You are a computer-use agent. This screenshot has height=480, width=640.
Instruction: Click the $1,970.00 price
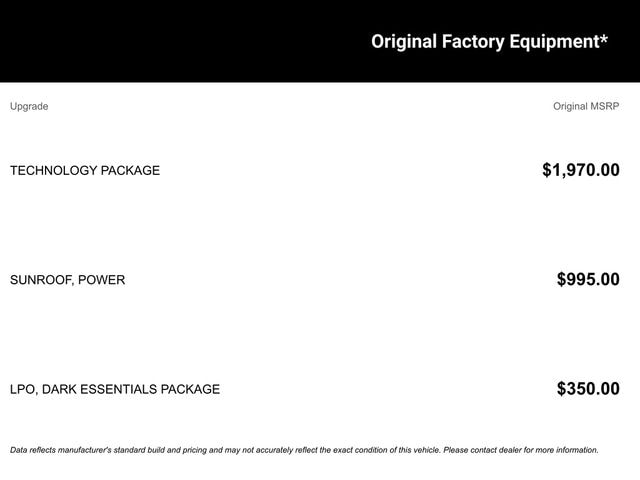pos(580,170)
